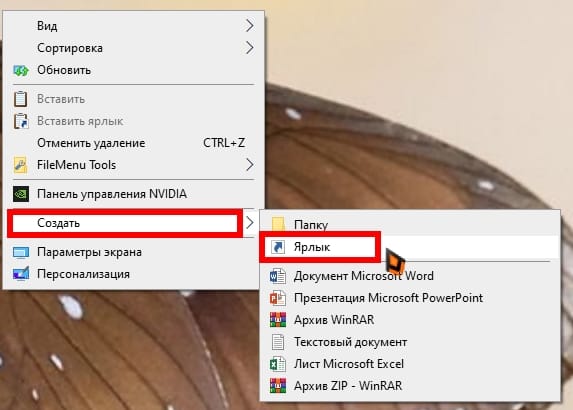The image size is (573, 410).
Task: Click the text document page icon
Action: (x=278, y=342)
